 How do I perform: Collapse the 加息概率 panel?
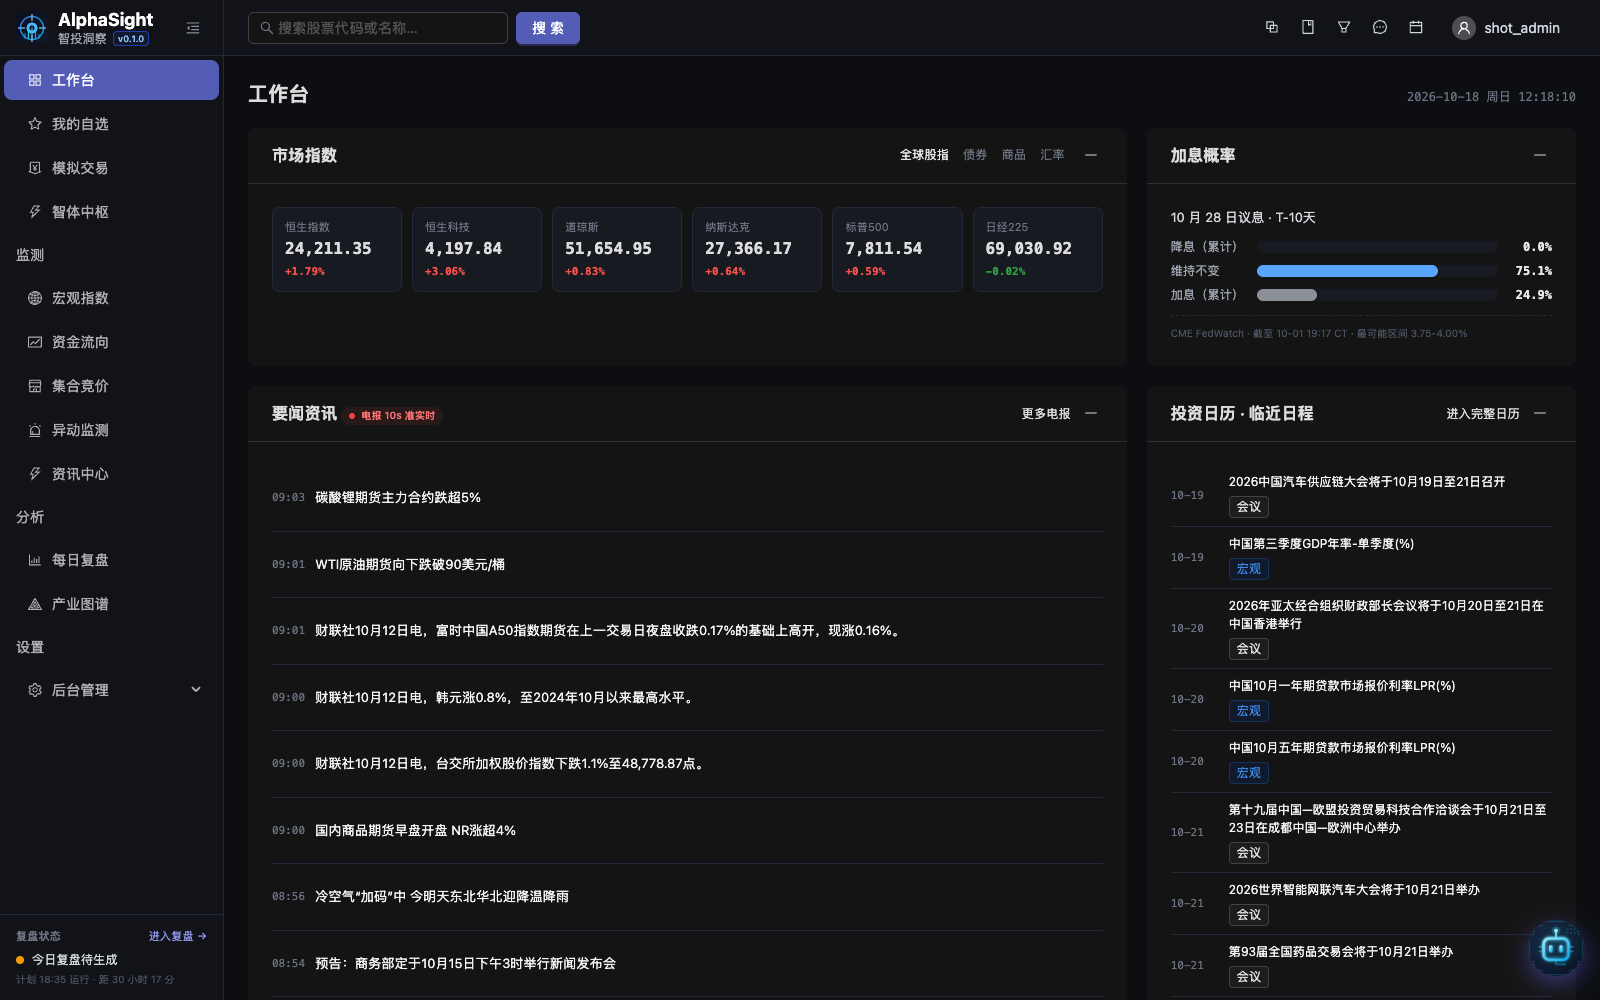(1540, 155)
